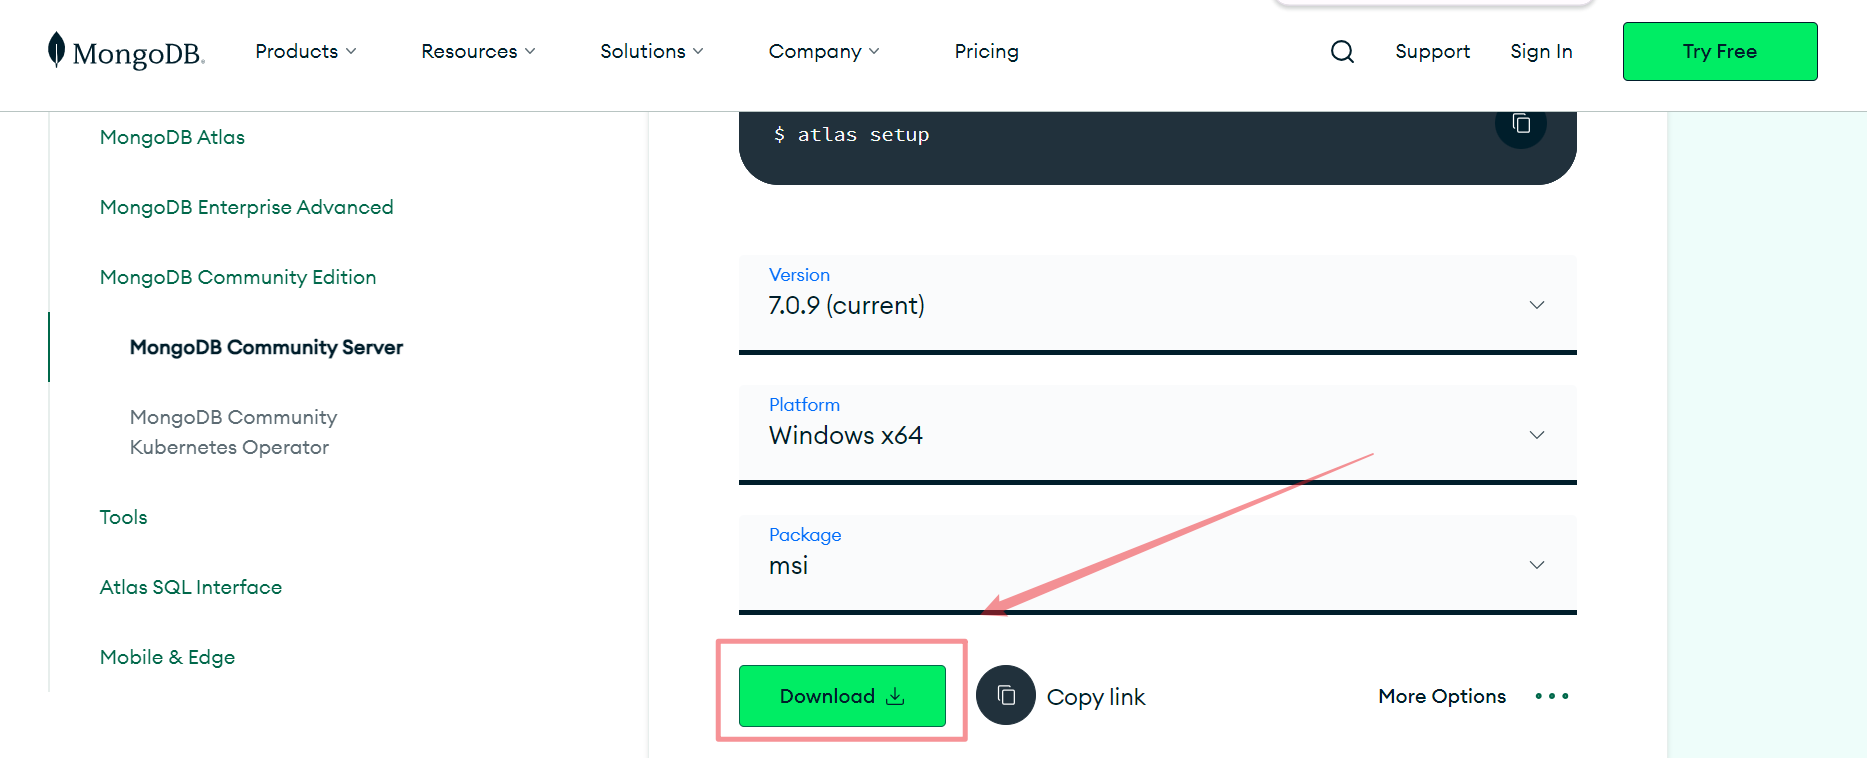Click the Try Free button
Screen dimensions: 1867x758
(x=1720, y=51)
